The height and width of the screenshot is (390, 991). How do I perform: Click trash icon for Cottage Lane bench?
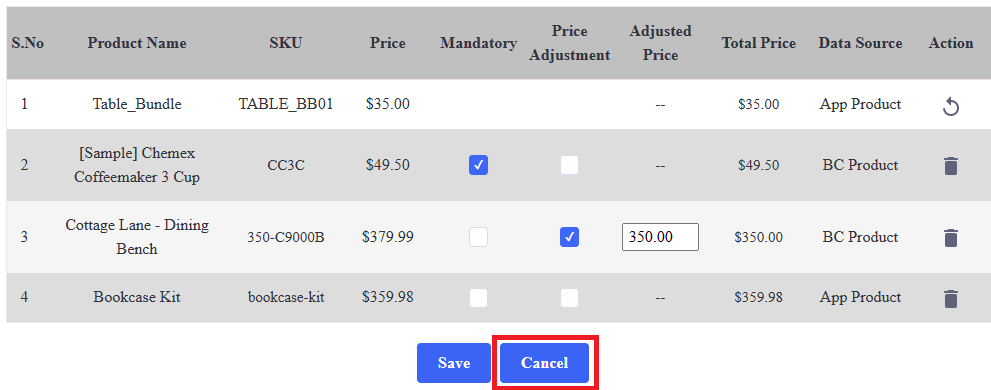(x=951, y=238)
